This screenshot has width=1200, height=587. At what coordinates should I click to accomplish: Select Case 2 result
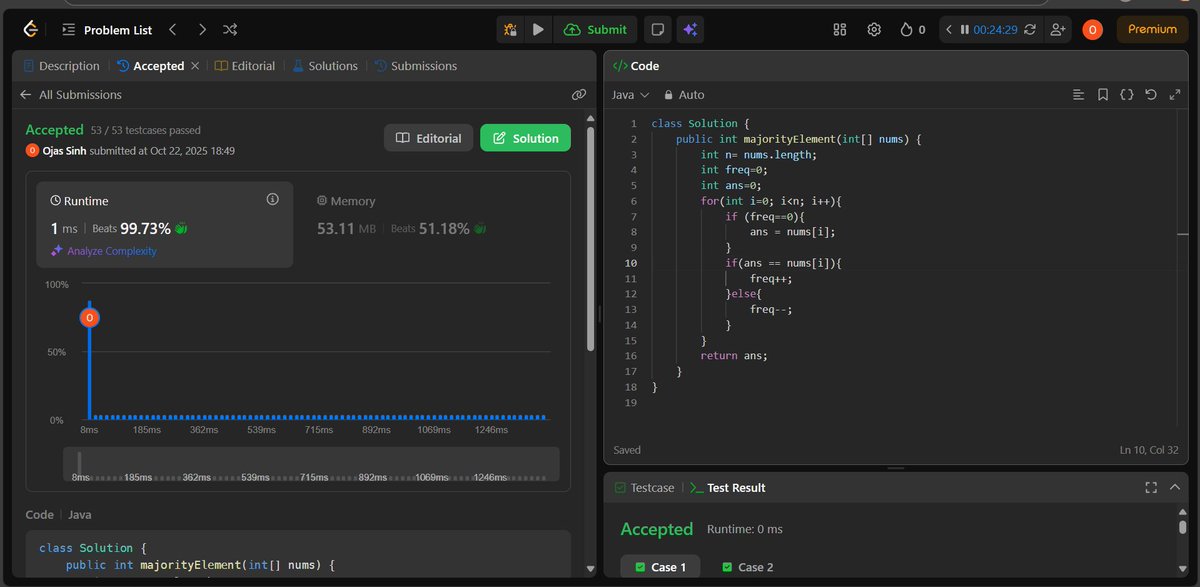click(x=747, y=567)
